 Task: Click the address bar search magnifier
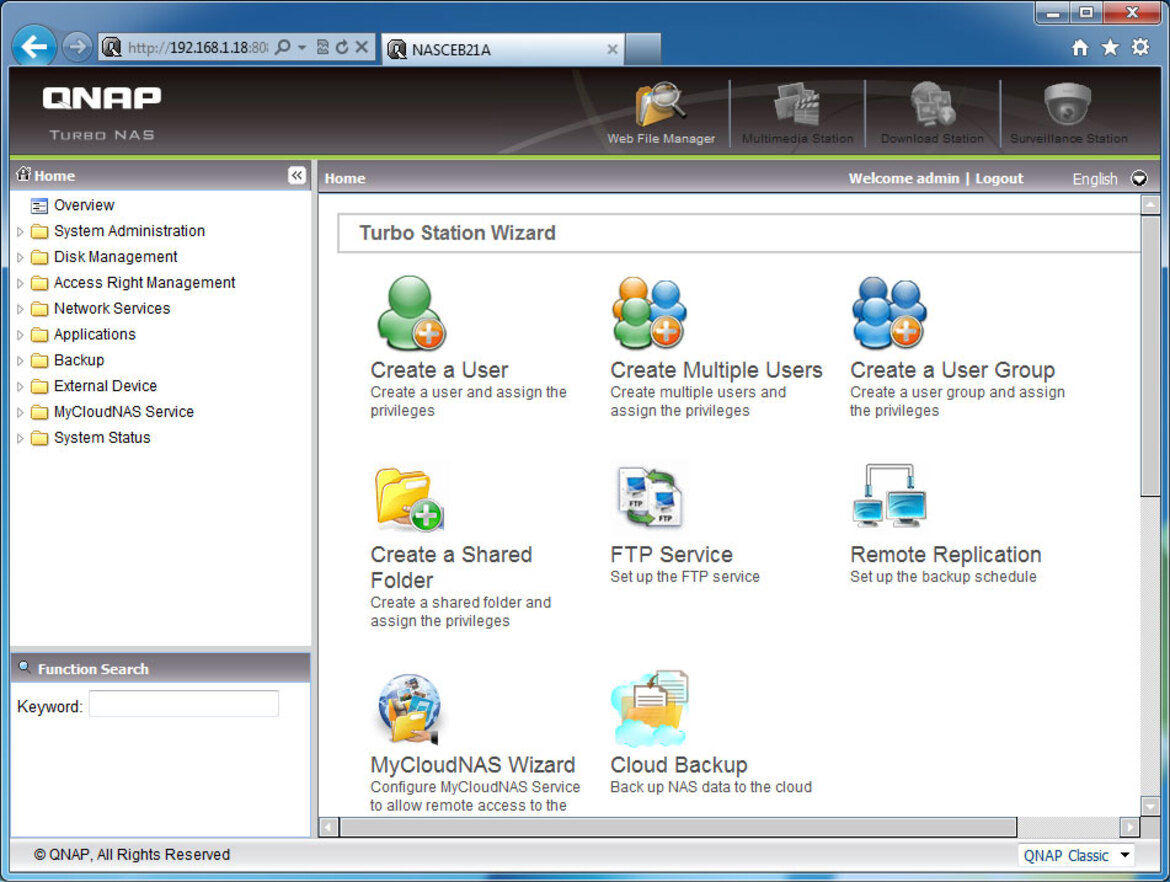pos(283,47)
